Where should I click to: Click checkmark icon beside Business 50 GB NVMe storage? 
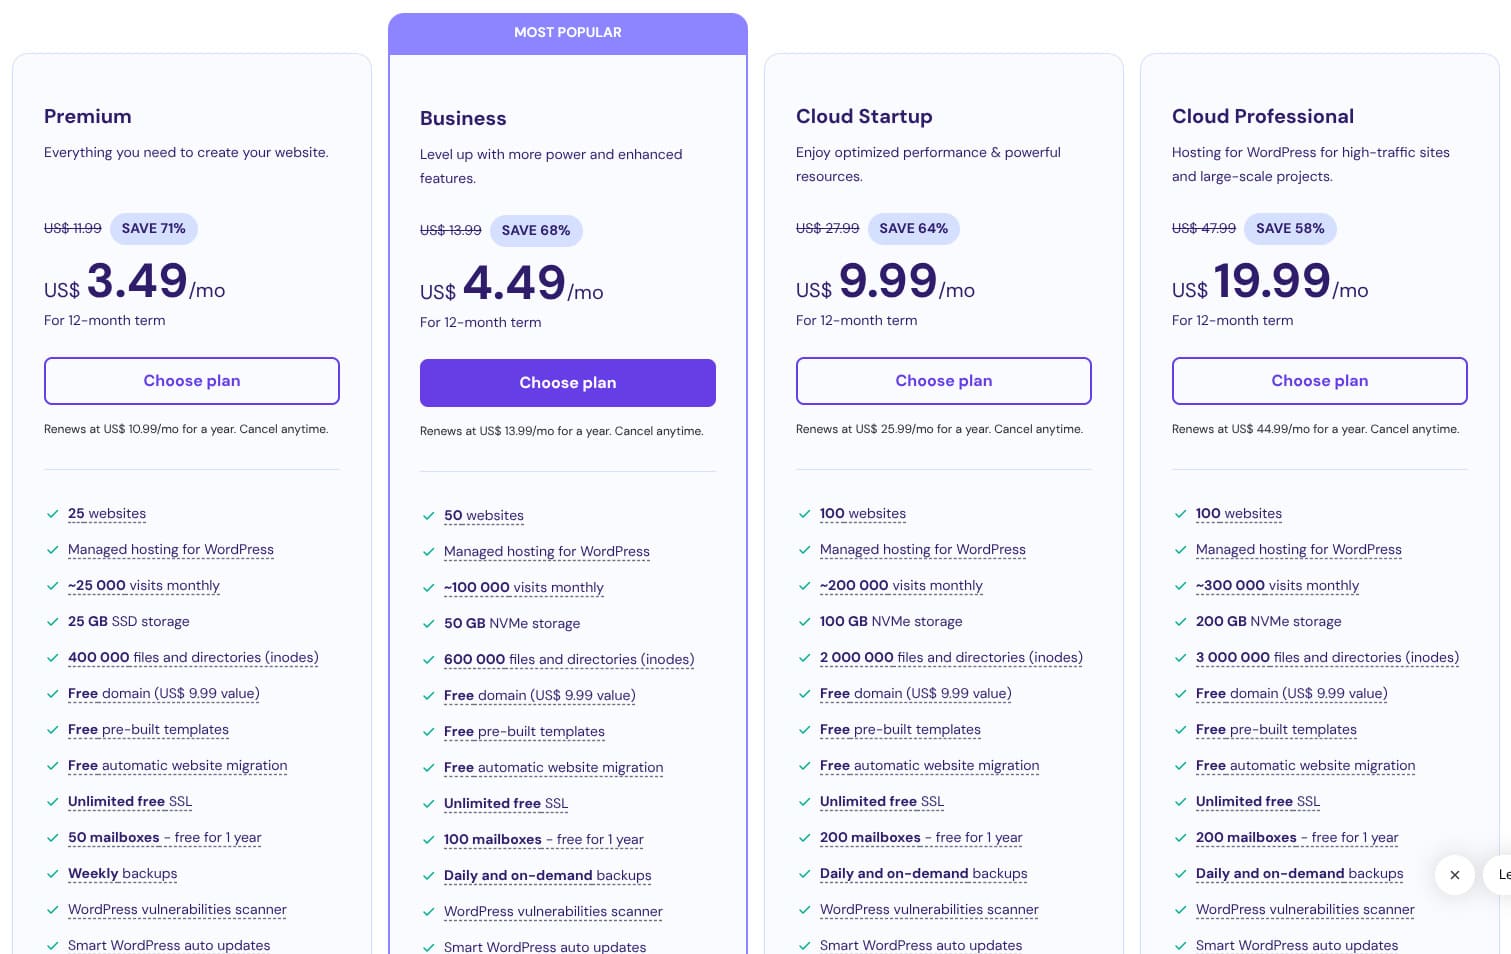pyautogui.click(x=429, y=624)
